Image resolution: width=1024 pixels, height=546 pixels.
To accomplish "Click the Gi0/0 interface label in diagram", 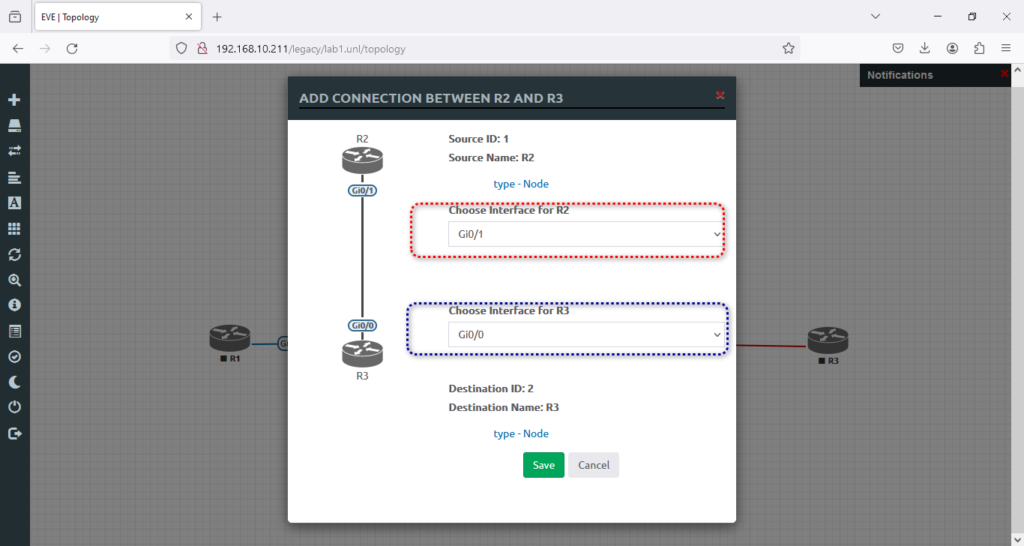I will point(362,325).
